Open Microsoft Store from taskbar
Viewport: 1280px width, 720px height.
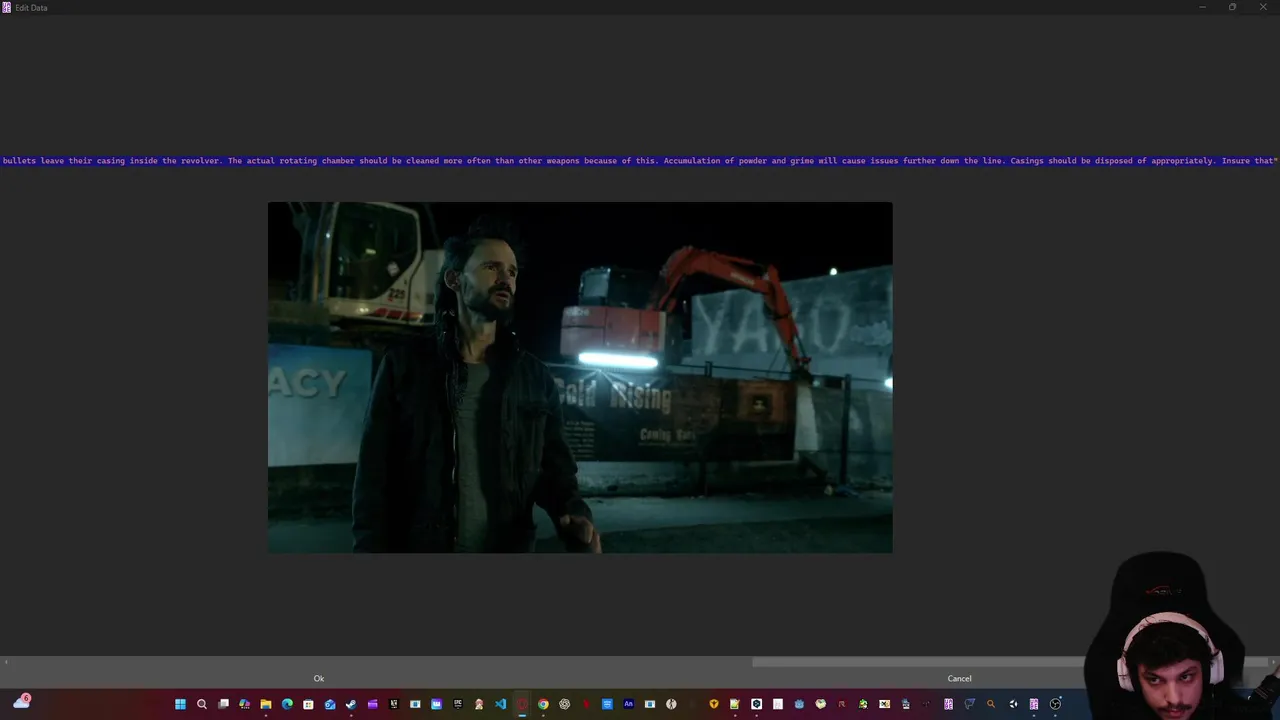click(308, 704)
